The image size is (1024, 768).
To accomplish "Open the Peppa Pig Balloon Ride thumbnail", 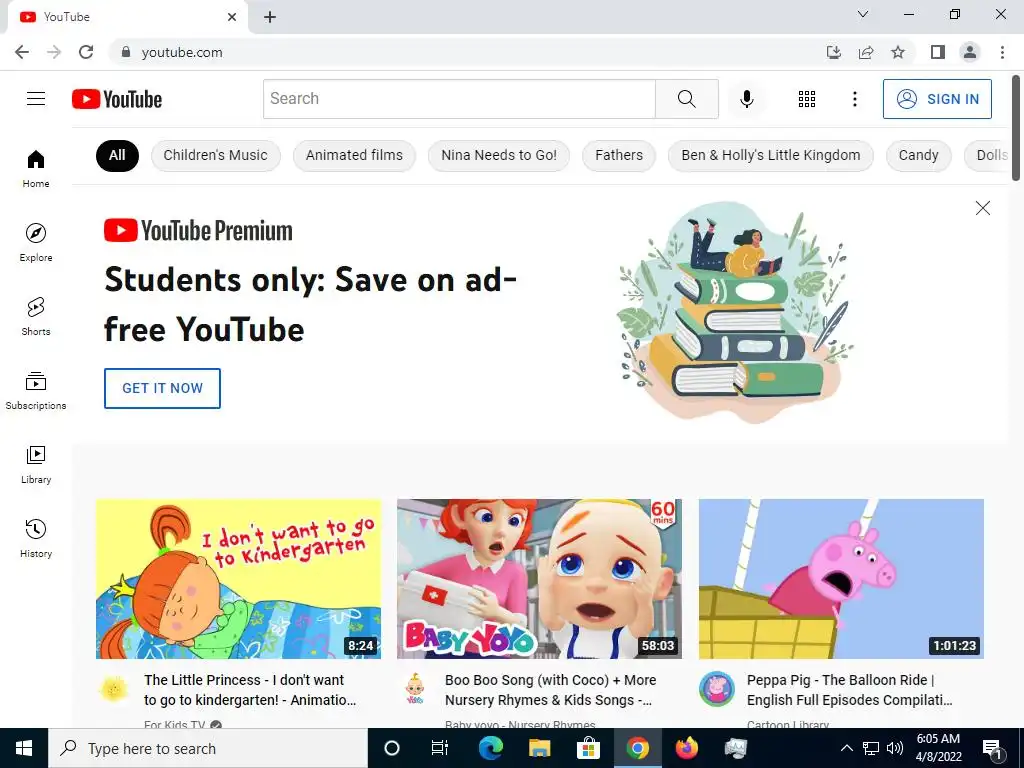I will tap(841, 579).
